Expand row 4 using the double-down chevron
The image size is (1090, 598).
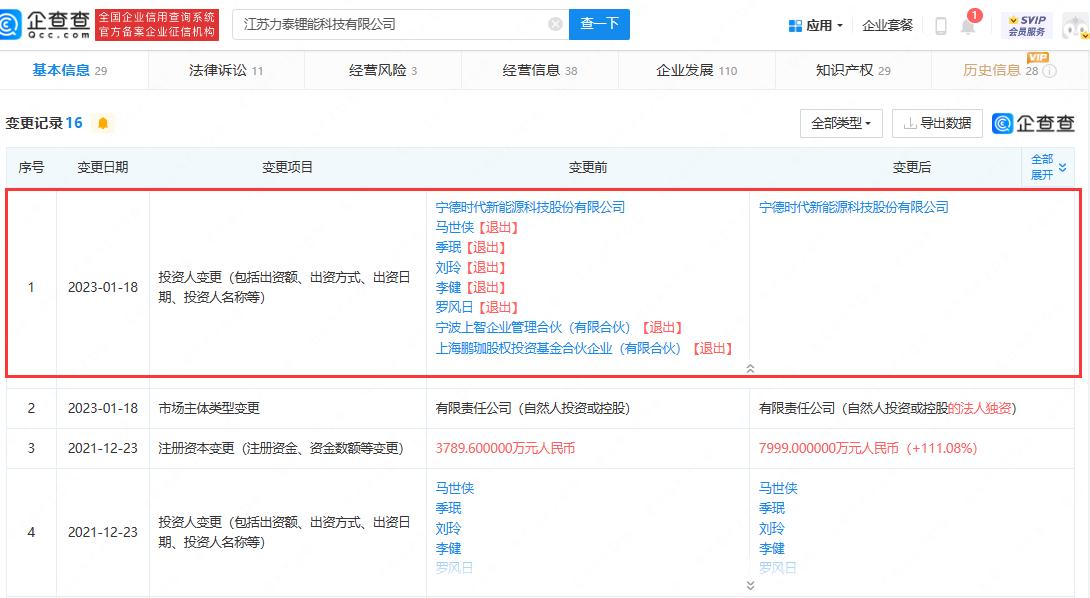(x=750, y=585)
